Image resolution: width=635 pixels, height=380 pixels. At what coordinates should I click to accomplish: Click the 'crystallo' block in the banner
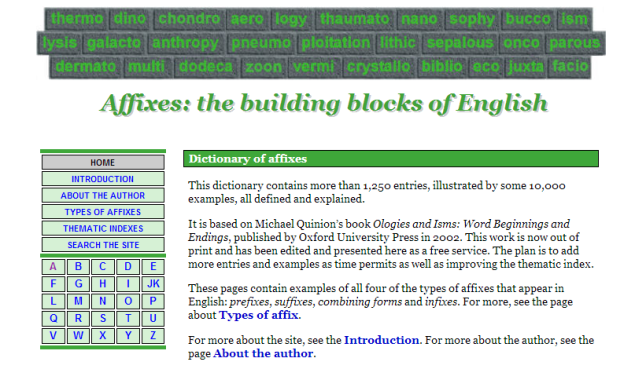(x=378, y=66)
